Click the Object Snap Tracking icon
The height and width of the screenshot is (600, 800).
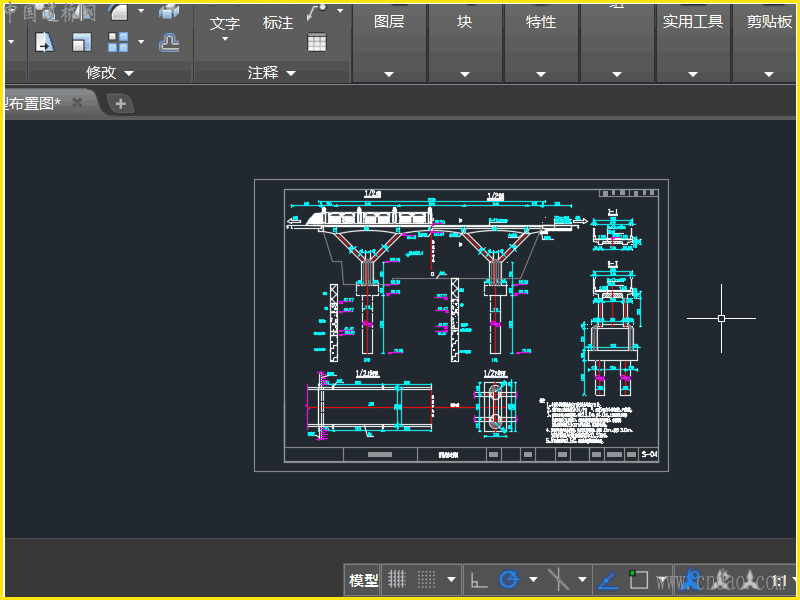pos(607,579)
